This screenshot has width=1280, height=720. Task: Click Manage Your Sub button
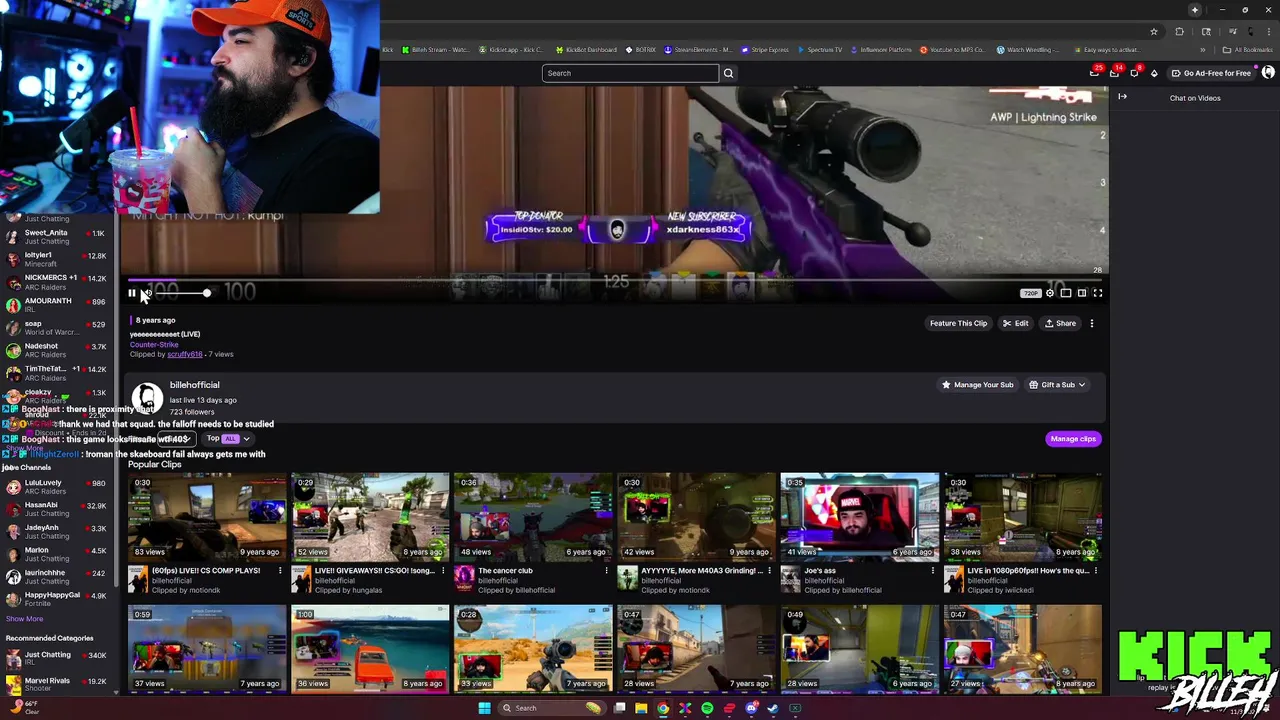pos(977,385)
